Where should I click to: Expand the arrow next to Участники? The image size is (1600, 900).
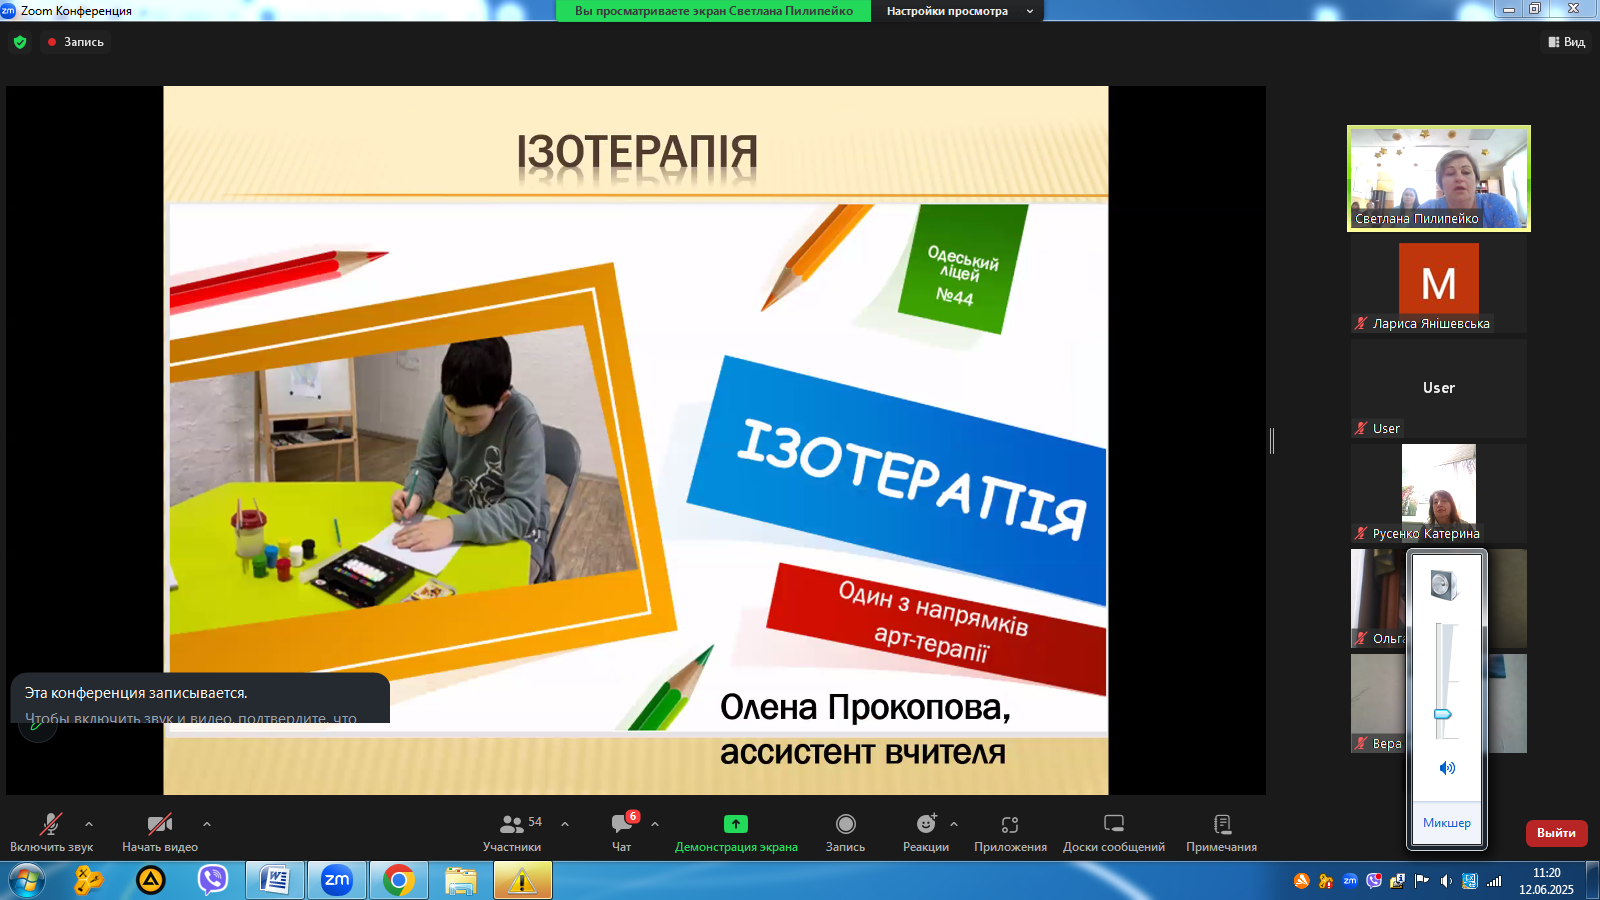point(565,824)
